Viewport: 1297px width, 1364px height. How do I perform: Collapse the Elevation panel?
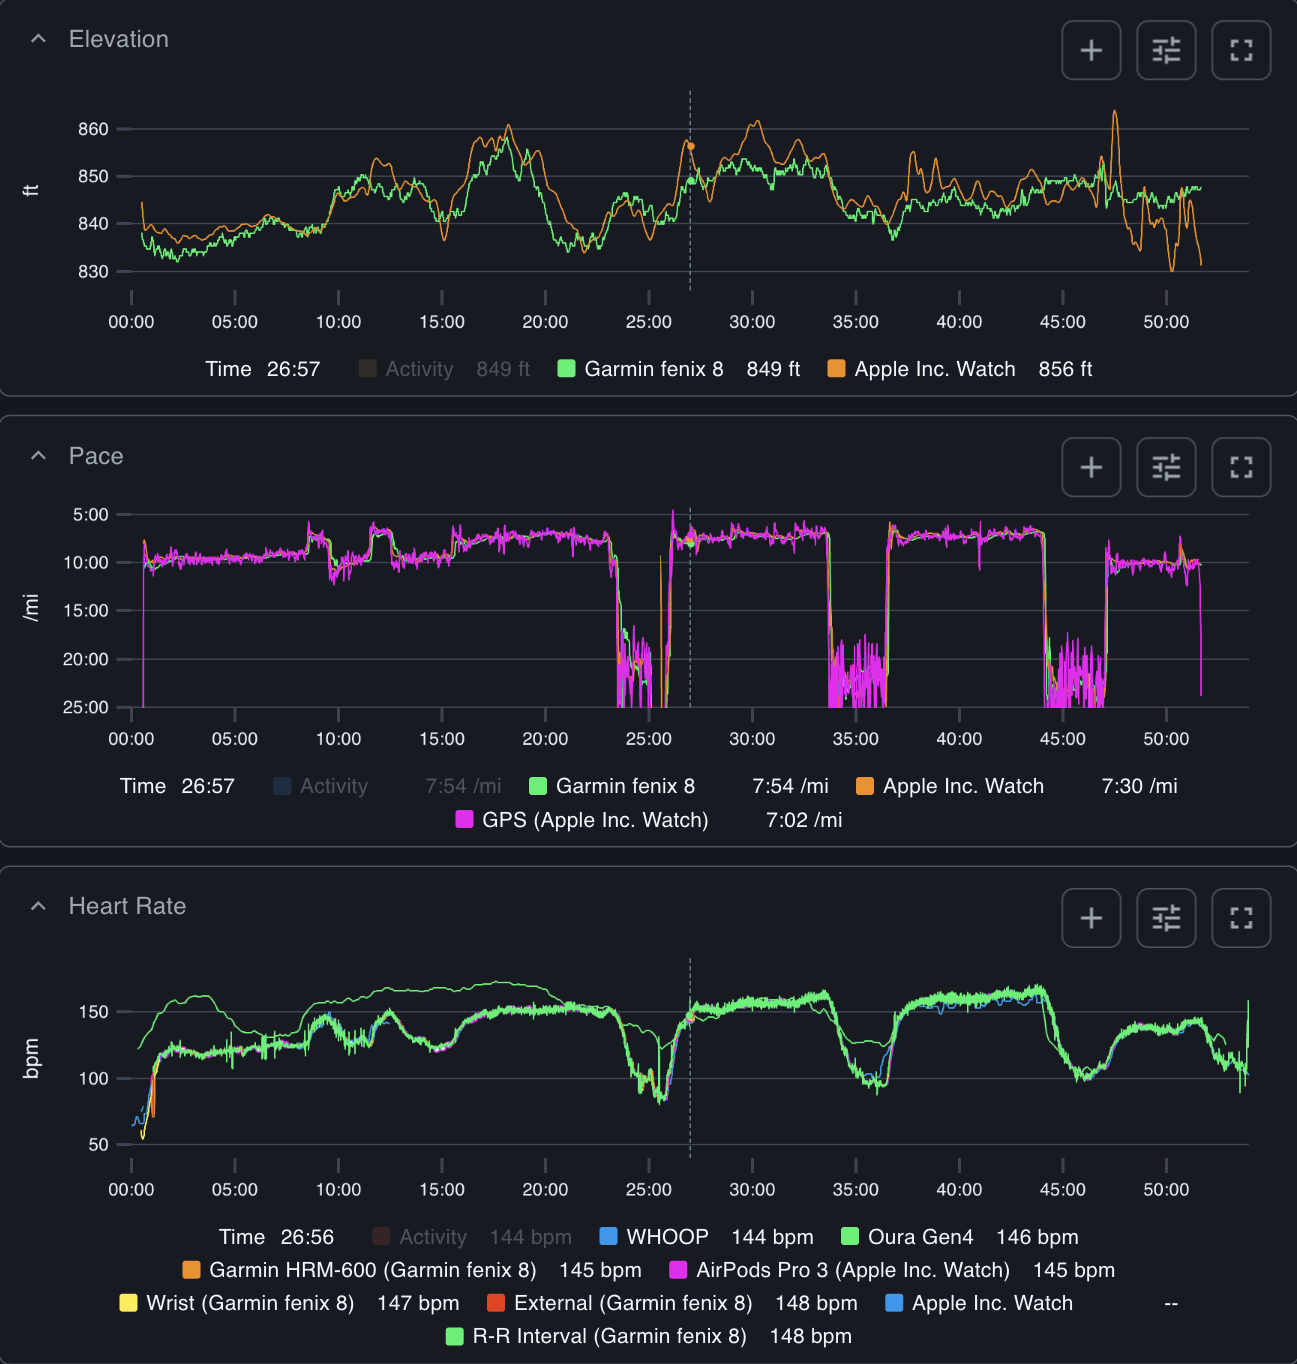38,37
